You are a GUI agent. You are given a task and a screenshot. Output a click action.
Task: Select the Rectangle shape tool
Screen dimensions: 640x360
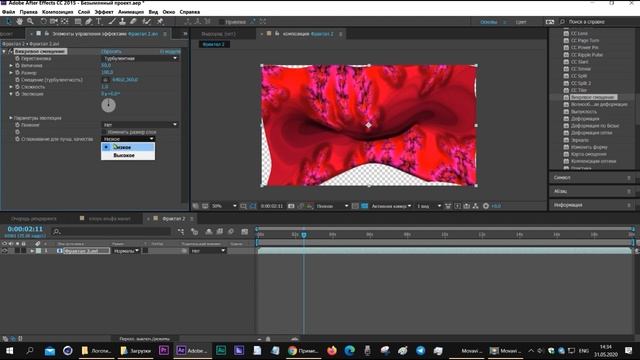pyautogui.click(x=78, y=21)
